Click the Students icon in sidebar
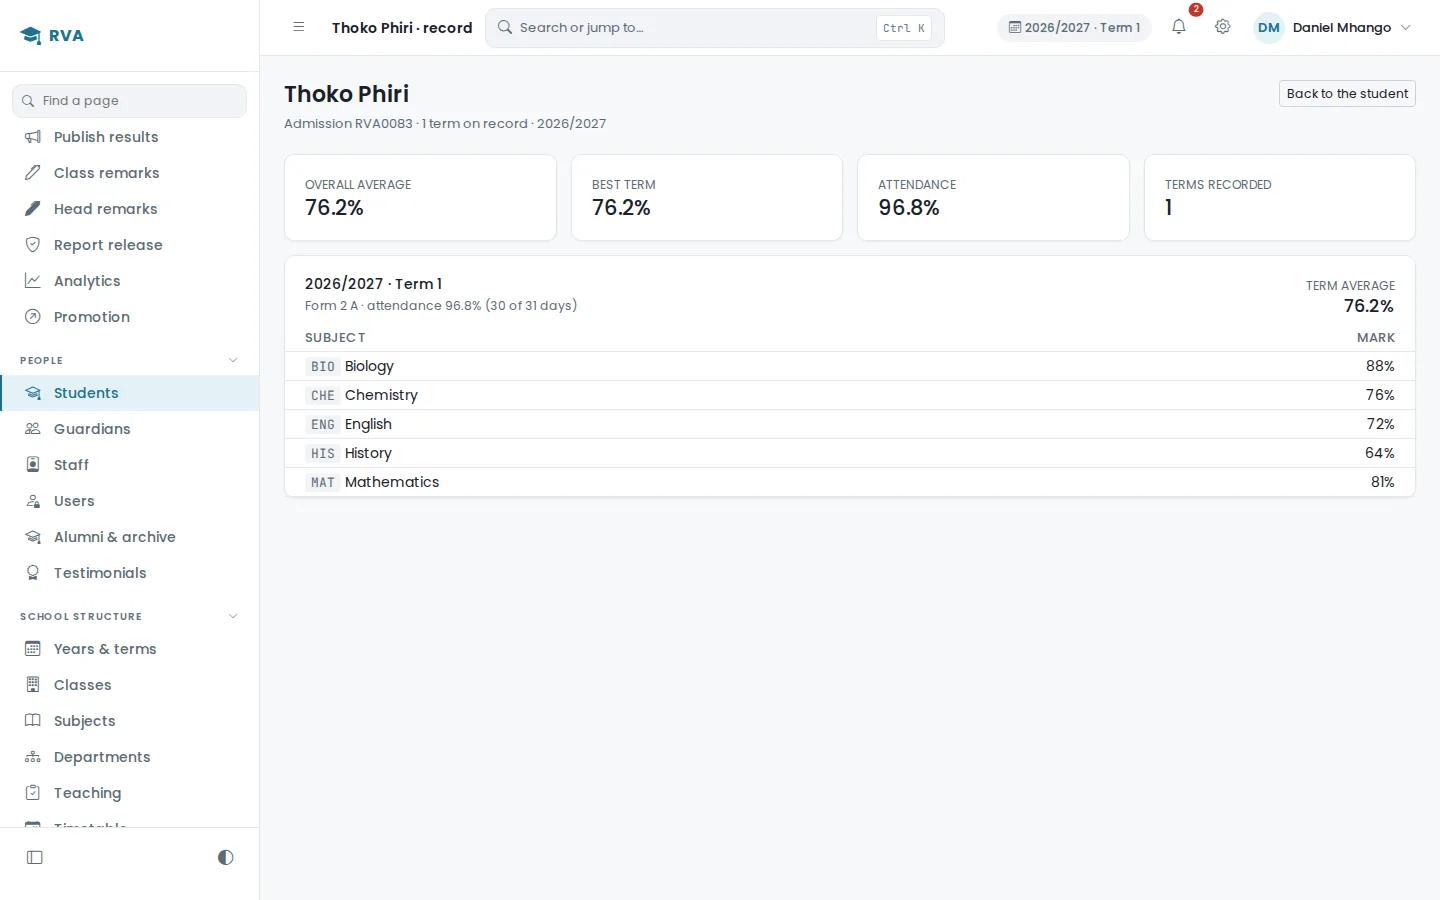Viewport: 1440px width, 900px height. click(33, 393)
